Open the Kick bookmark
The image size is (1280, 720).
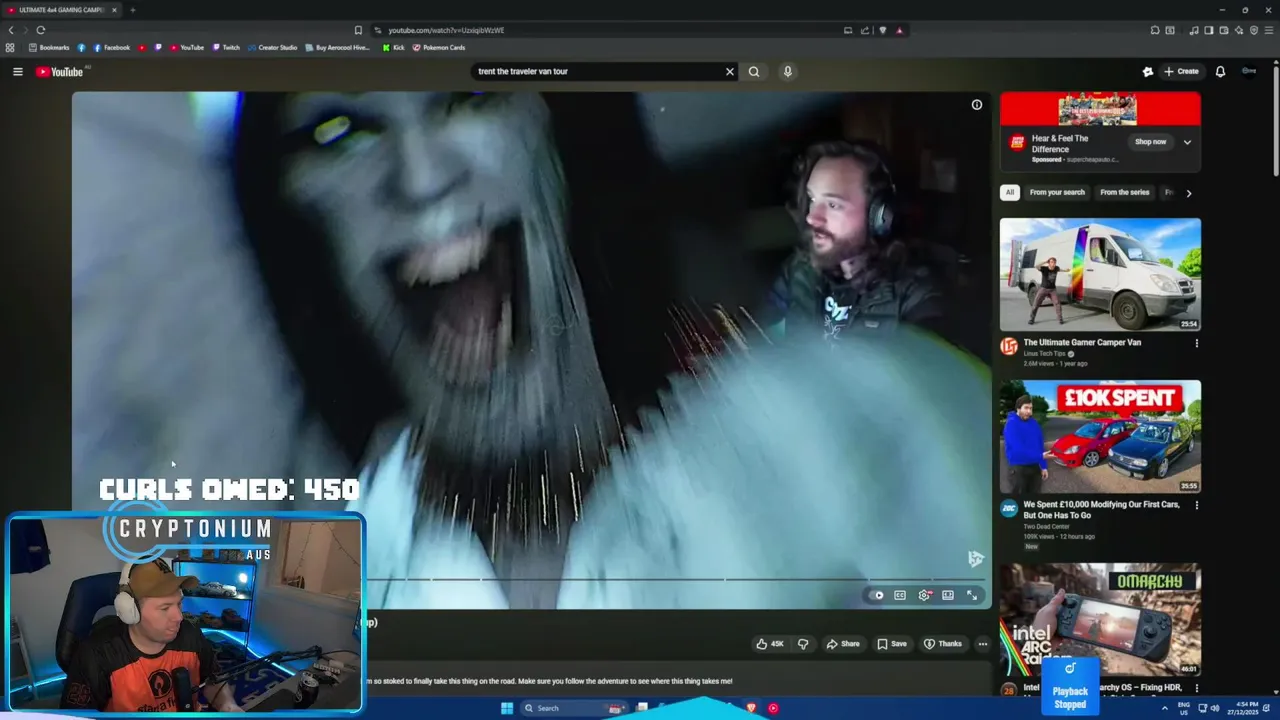pyautogui.click(x=394, y=48)
